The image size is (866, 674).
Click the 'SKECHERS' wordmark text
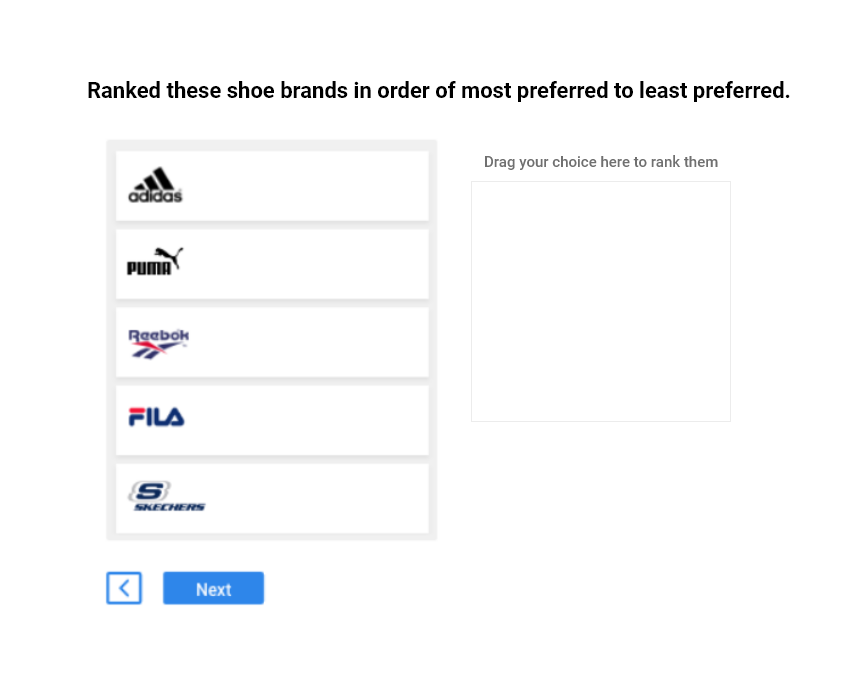coord(169,507)
